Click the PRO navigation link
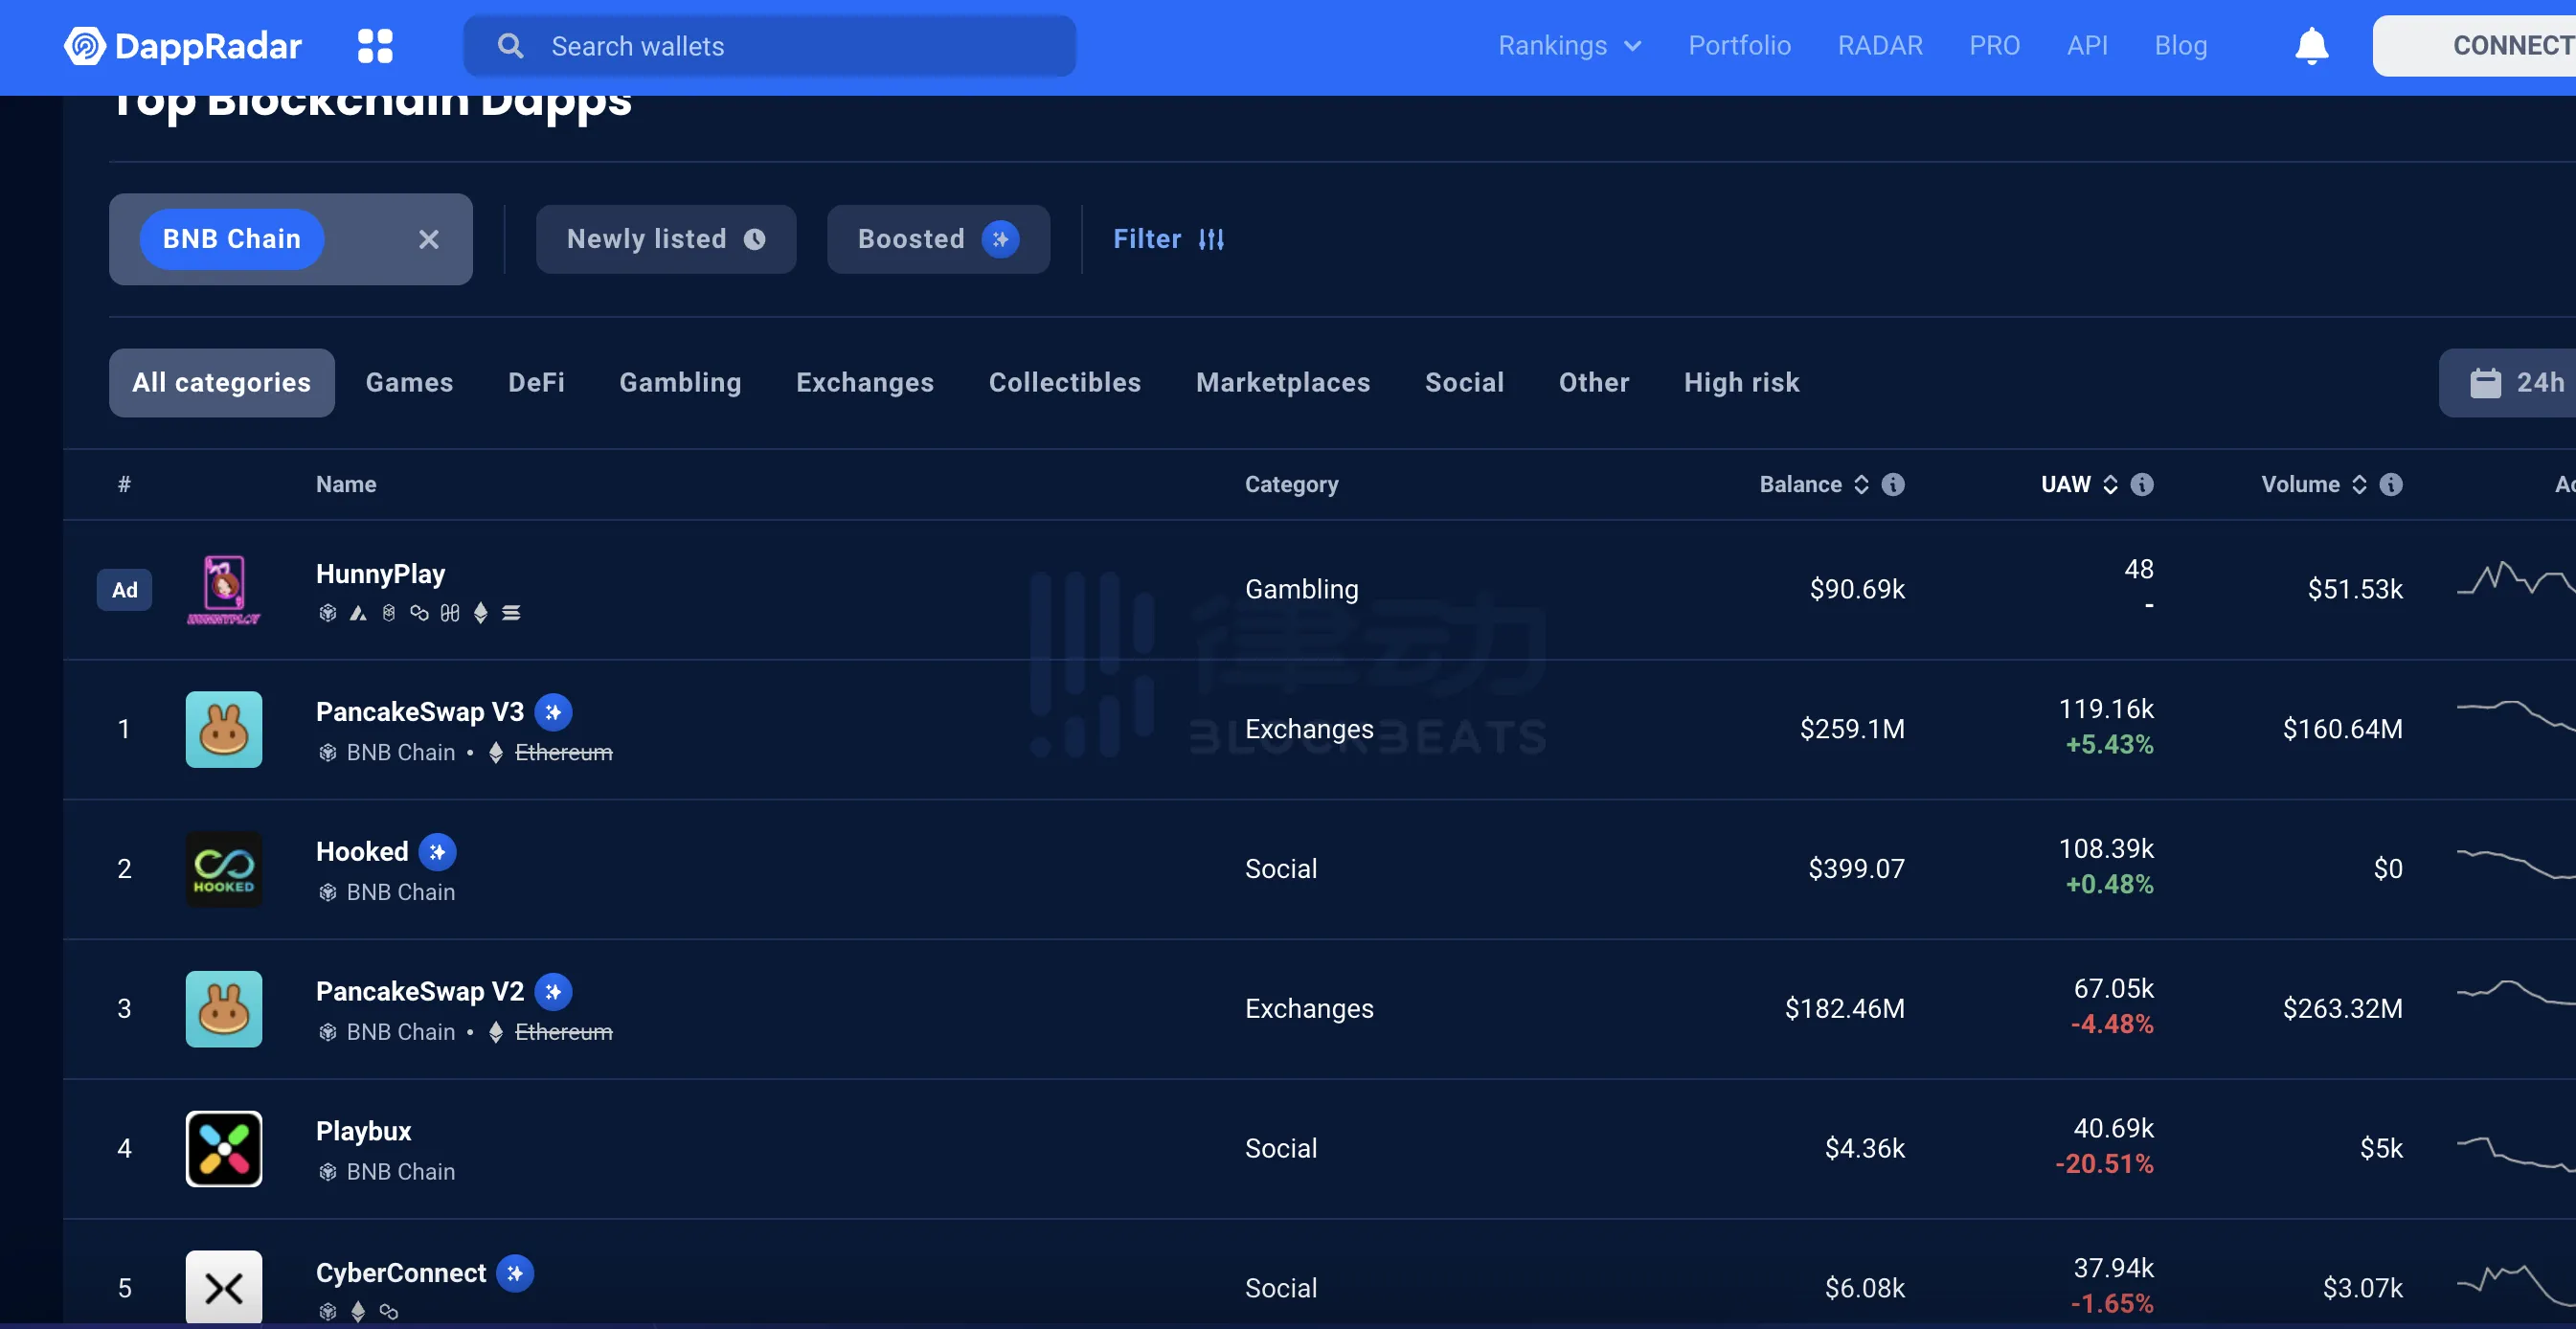The image size is (2576, 1329). point(1995,44)
